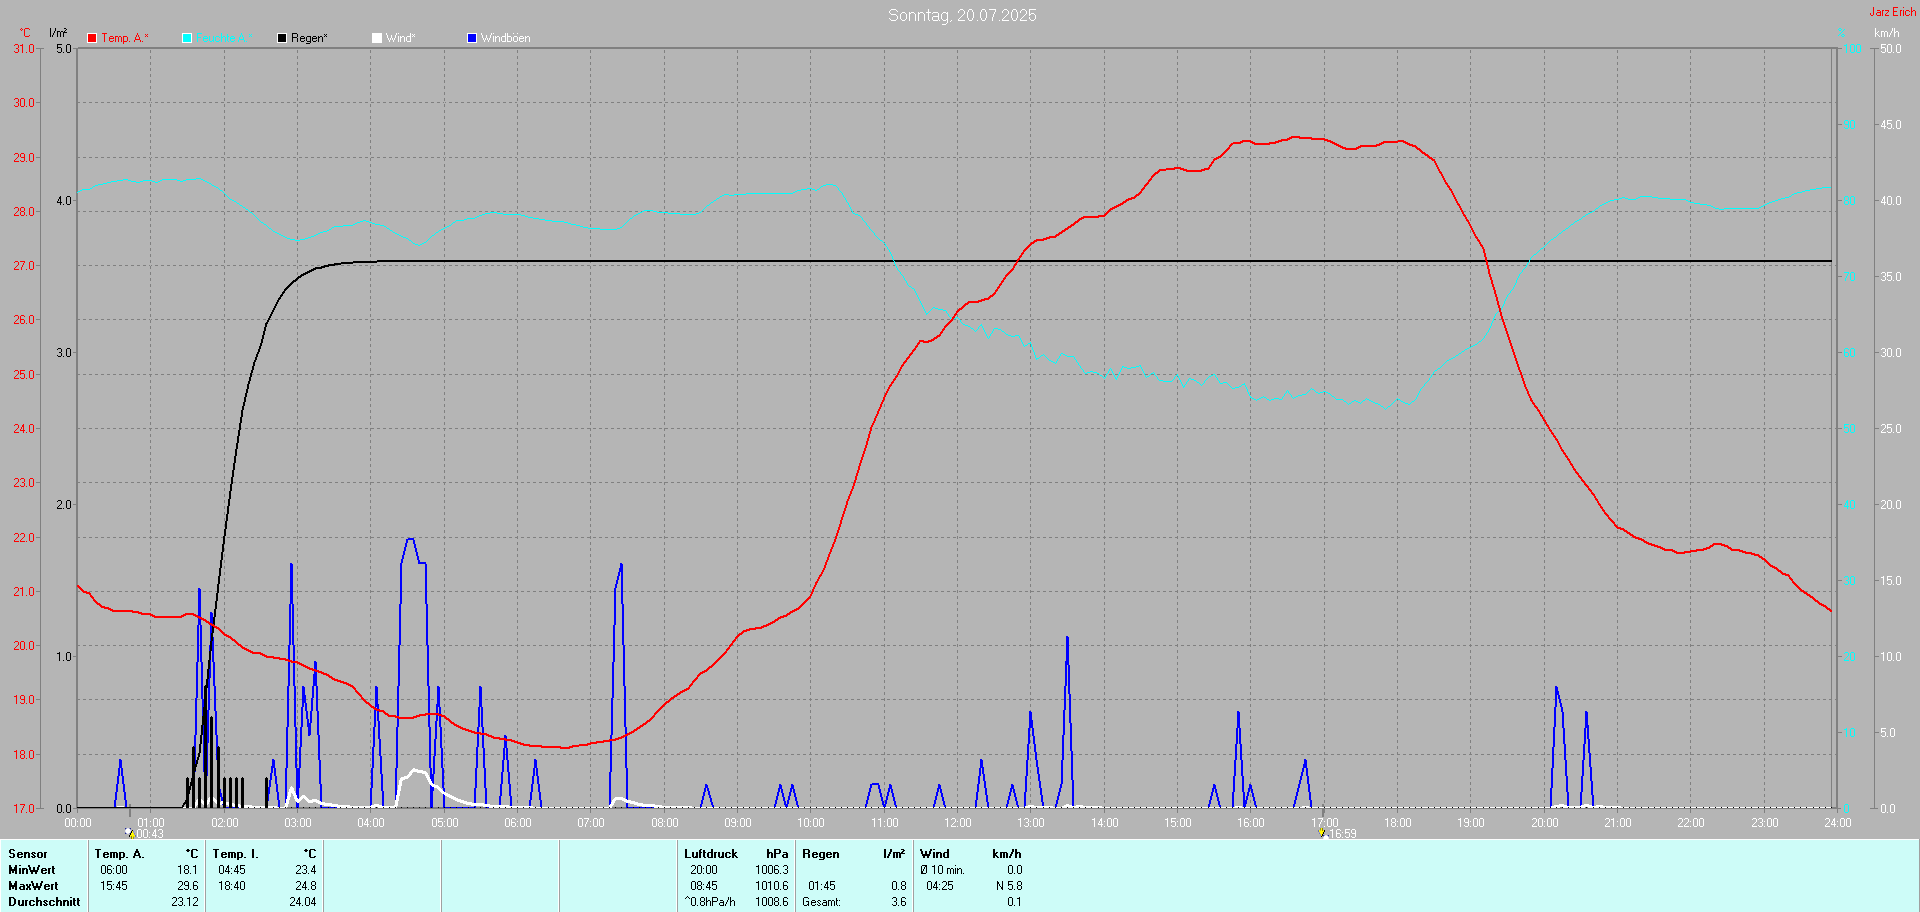Click the cyan Feuchte A. legend swatch
The height and width of the screenshot is (912, 1920).
(x=187, y=38)
